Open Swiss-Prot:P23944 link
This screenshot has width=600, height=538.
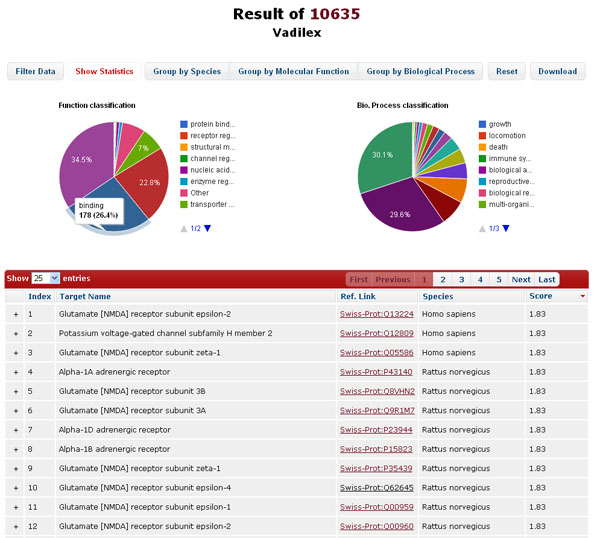[x=376, y=430]
